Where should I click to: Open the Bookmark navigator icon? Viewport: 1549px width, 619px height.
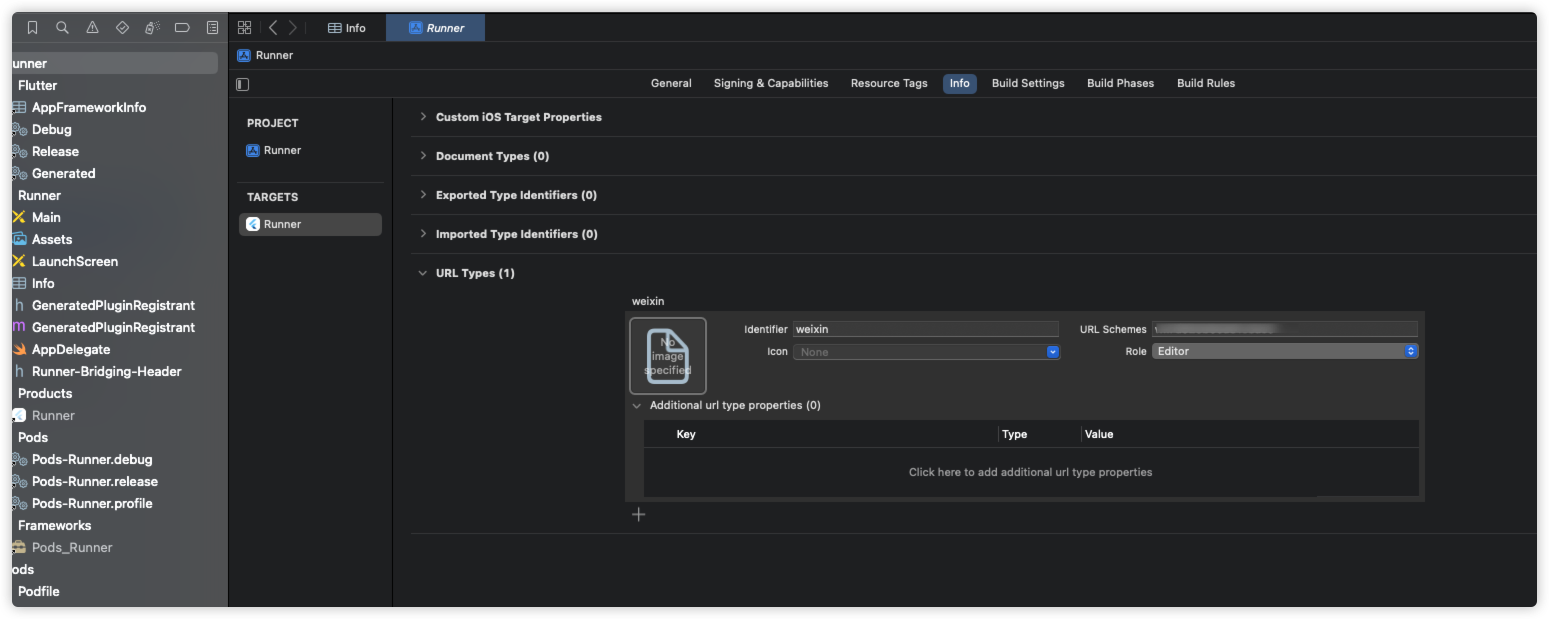point(33,28)
